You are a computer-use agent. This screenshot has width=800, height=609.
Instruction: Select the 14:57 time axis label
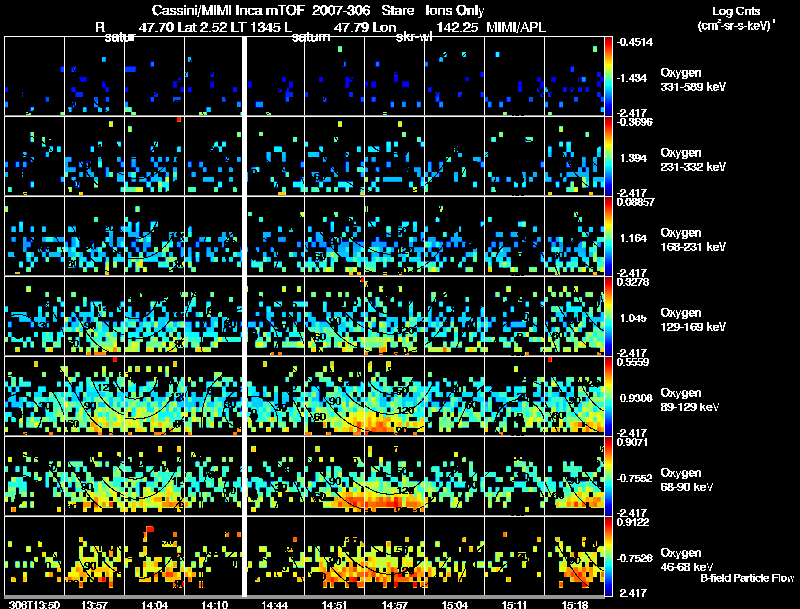pyautogui.click(x=394, y=604)
